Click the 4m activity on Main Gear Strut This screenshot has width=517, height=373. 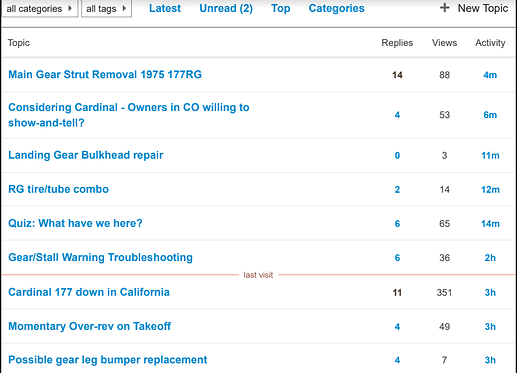490,75
